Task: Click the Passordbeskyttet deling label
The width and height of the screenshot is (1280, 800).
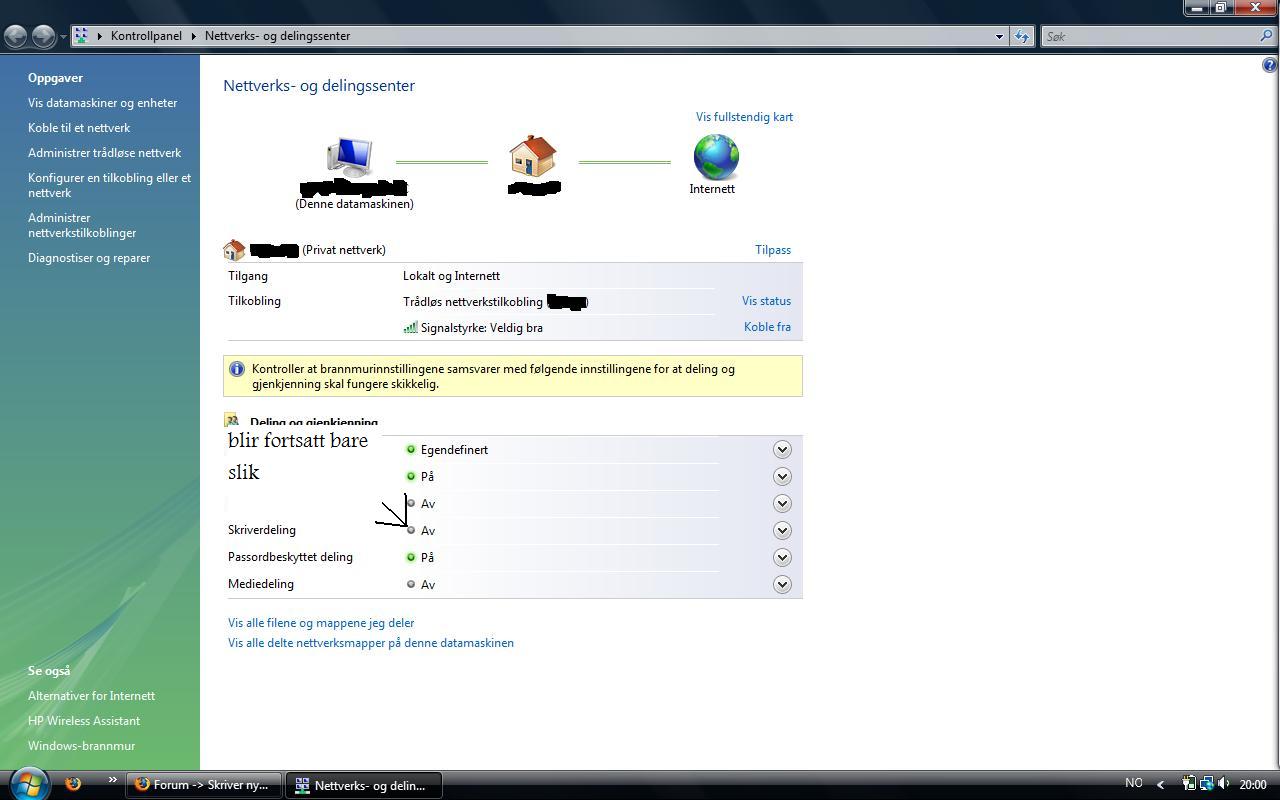Action: [290, 557]
